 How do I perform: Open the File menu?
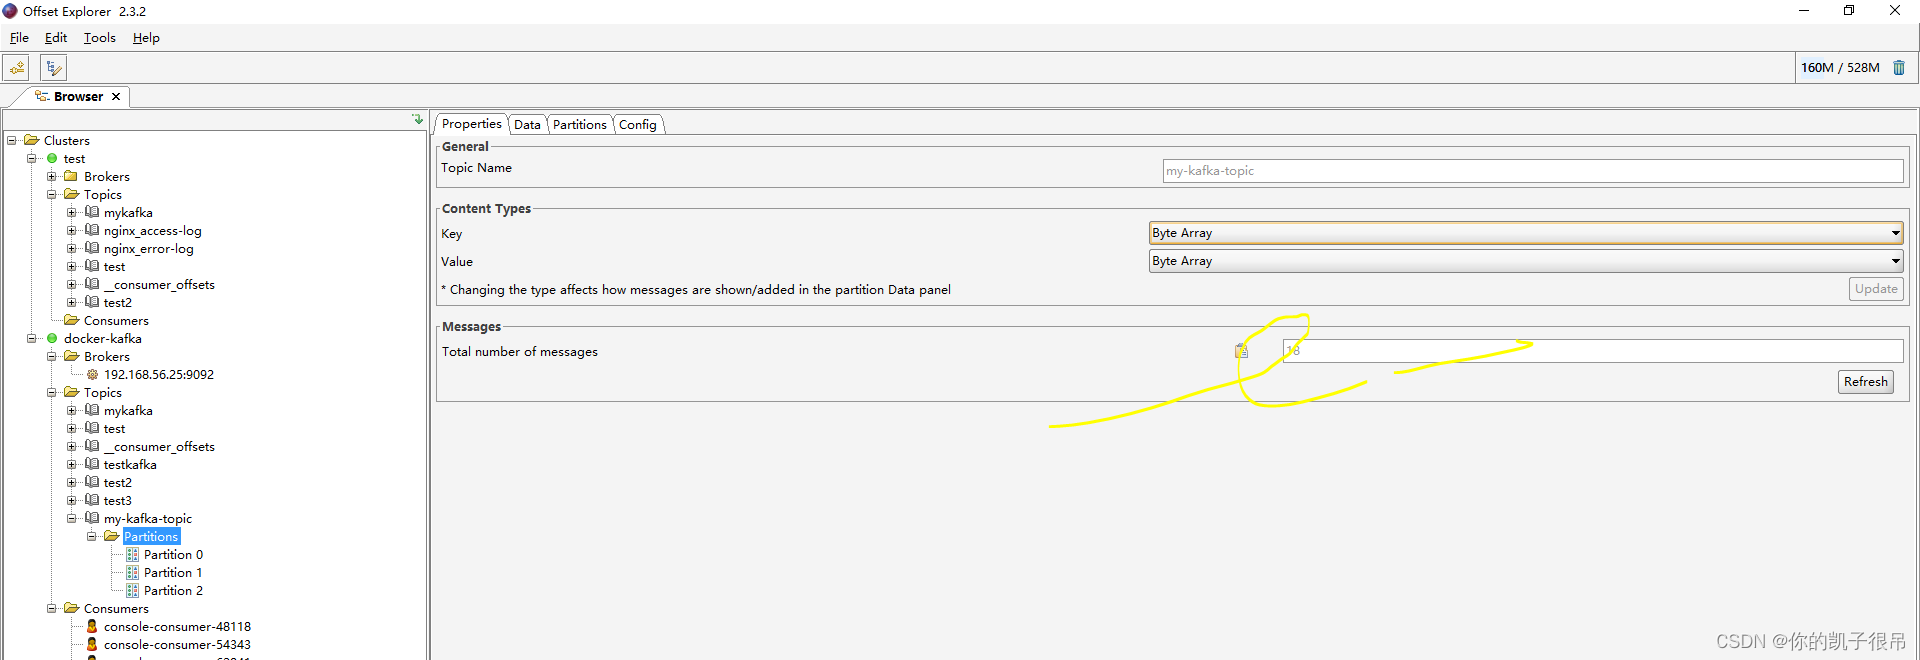tap(19, 38)
